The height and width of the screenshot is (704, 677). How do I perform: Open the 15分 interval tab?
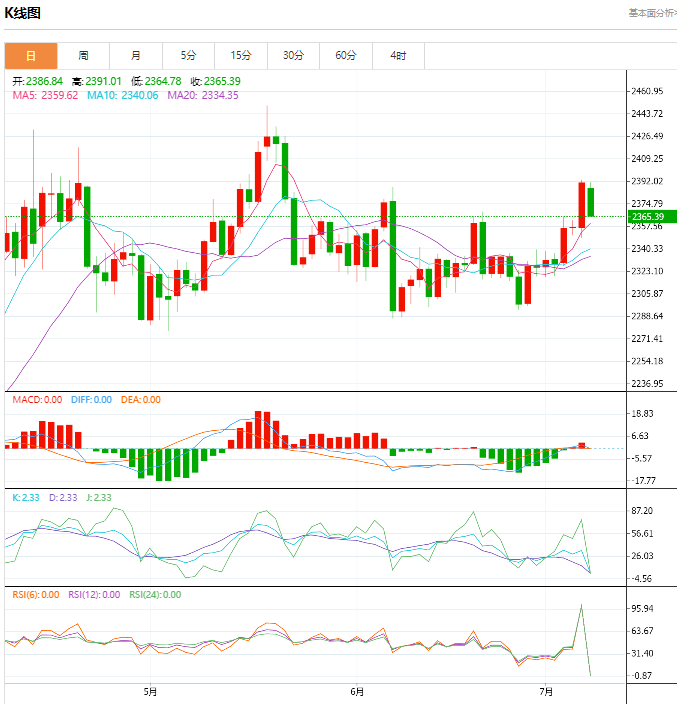241,56
